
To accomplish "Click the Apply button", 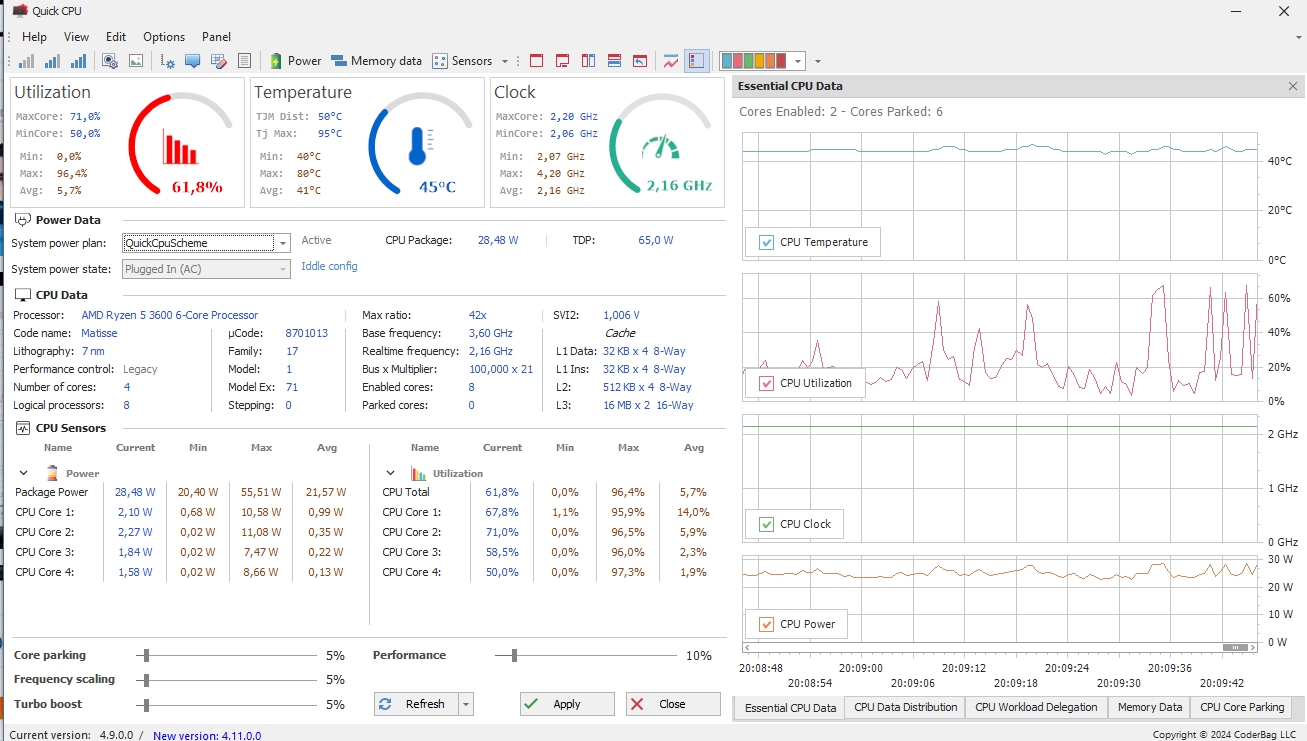I will tap(567, 704).
